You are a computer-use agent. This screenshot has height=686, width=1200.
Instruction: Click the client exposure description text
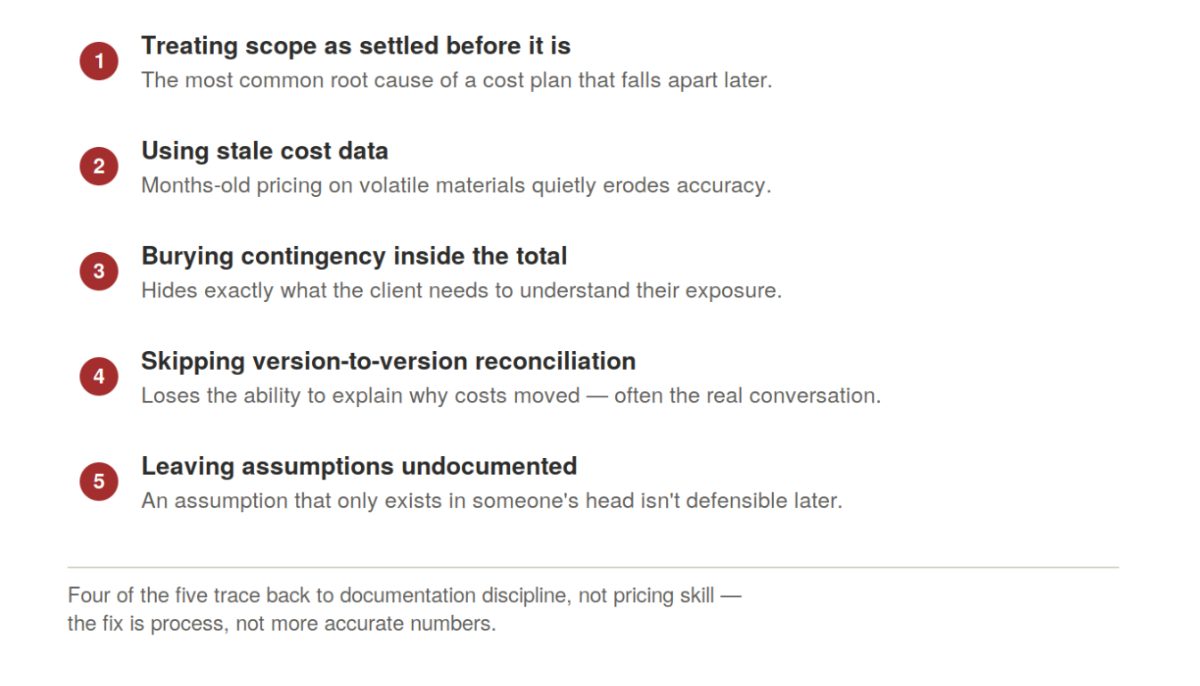tap(461, 291)
